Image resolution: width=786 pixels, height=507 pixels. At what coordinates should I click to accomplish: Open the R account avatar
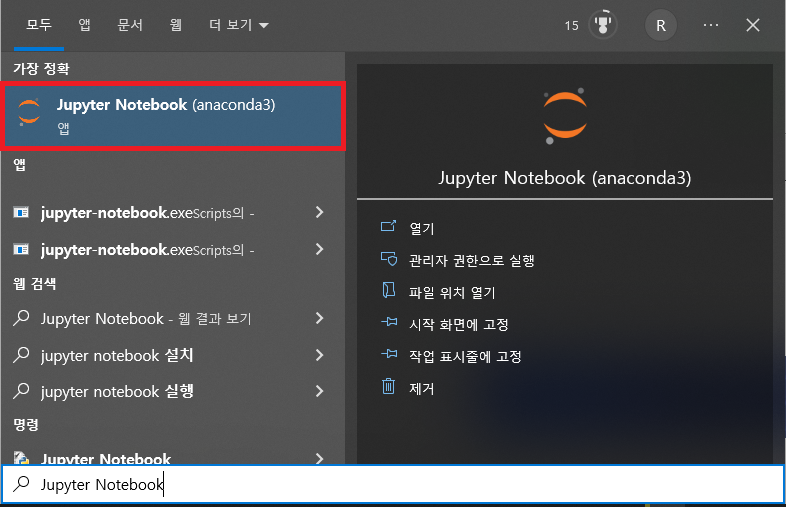point(661,25)
